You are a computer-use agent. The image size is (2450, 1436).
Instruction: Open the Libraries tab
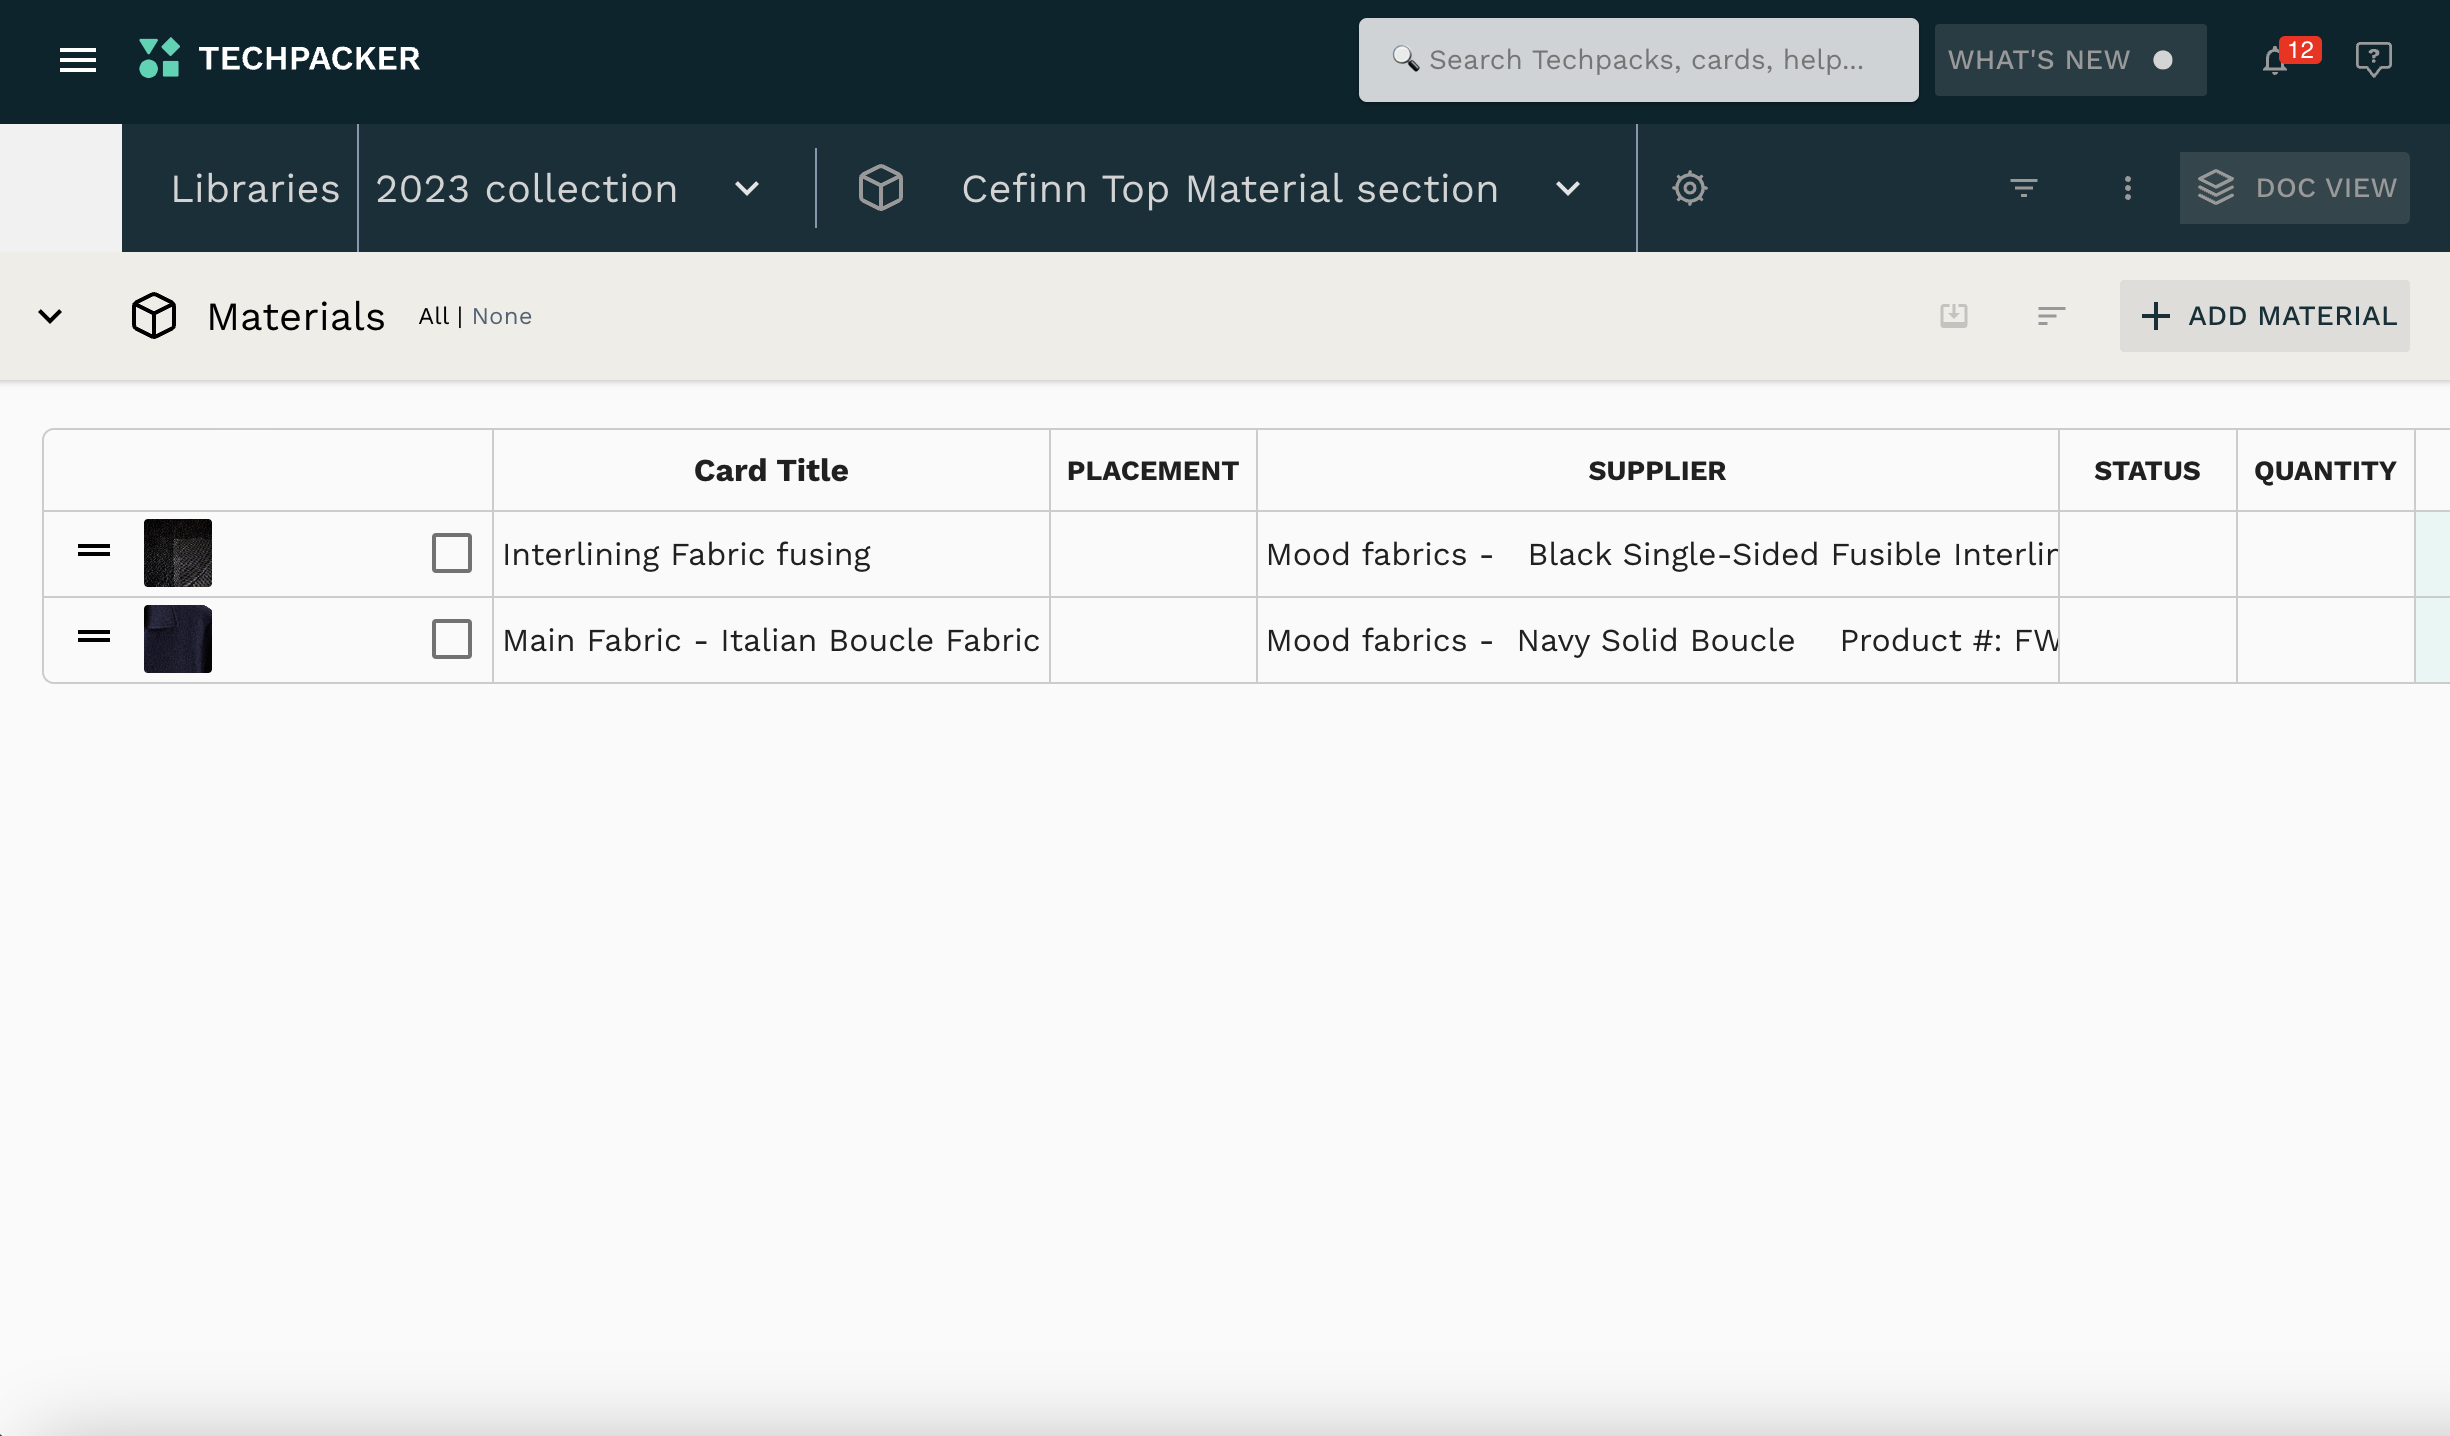pyautogui.click(x=255, y=188)
